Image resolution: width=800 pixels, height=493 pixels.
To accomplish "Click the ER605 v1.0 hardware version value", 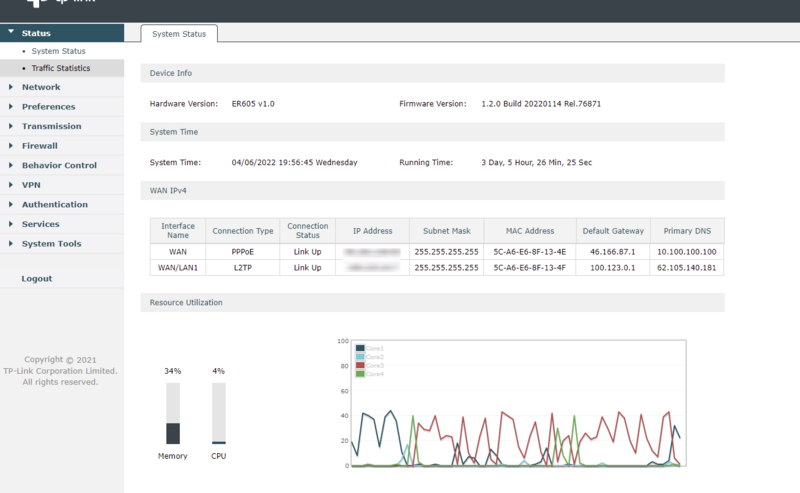I will pos(253,104).
